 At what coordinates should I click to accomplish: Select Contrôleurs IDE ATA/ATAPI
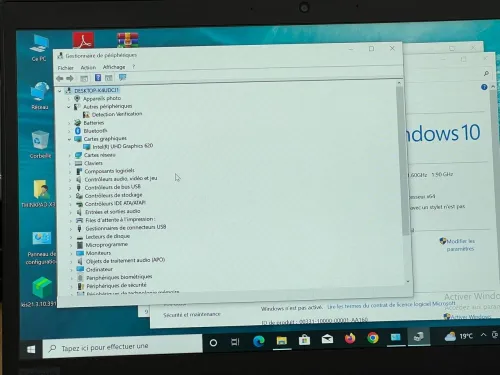pyautogui.click(x=115, y=203)
